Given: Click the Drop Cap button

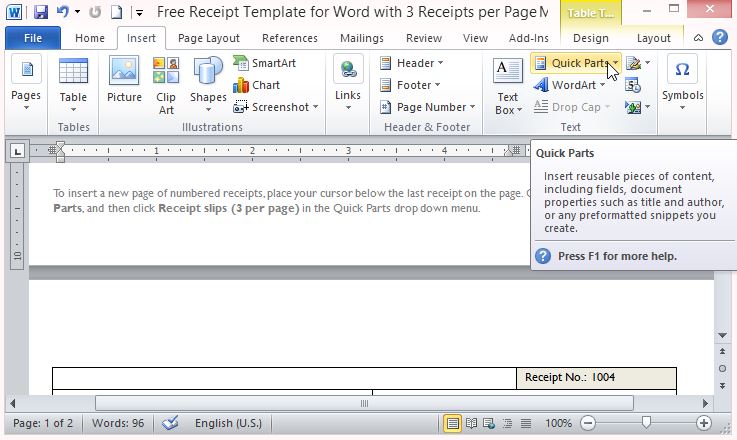Looking at the screenshot, I should coord(572,107).
